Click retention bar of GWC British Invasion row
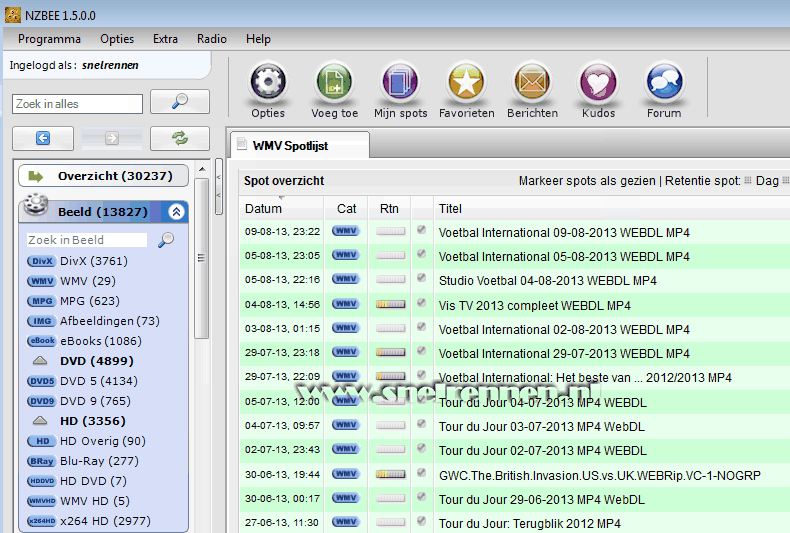Viewport: 790px width, 533px height. point(390,475)
